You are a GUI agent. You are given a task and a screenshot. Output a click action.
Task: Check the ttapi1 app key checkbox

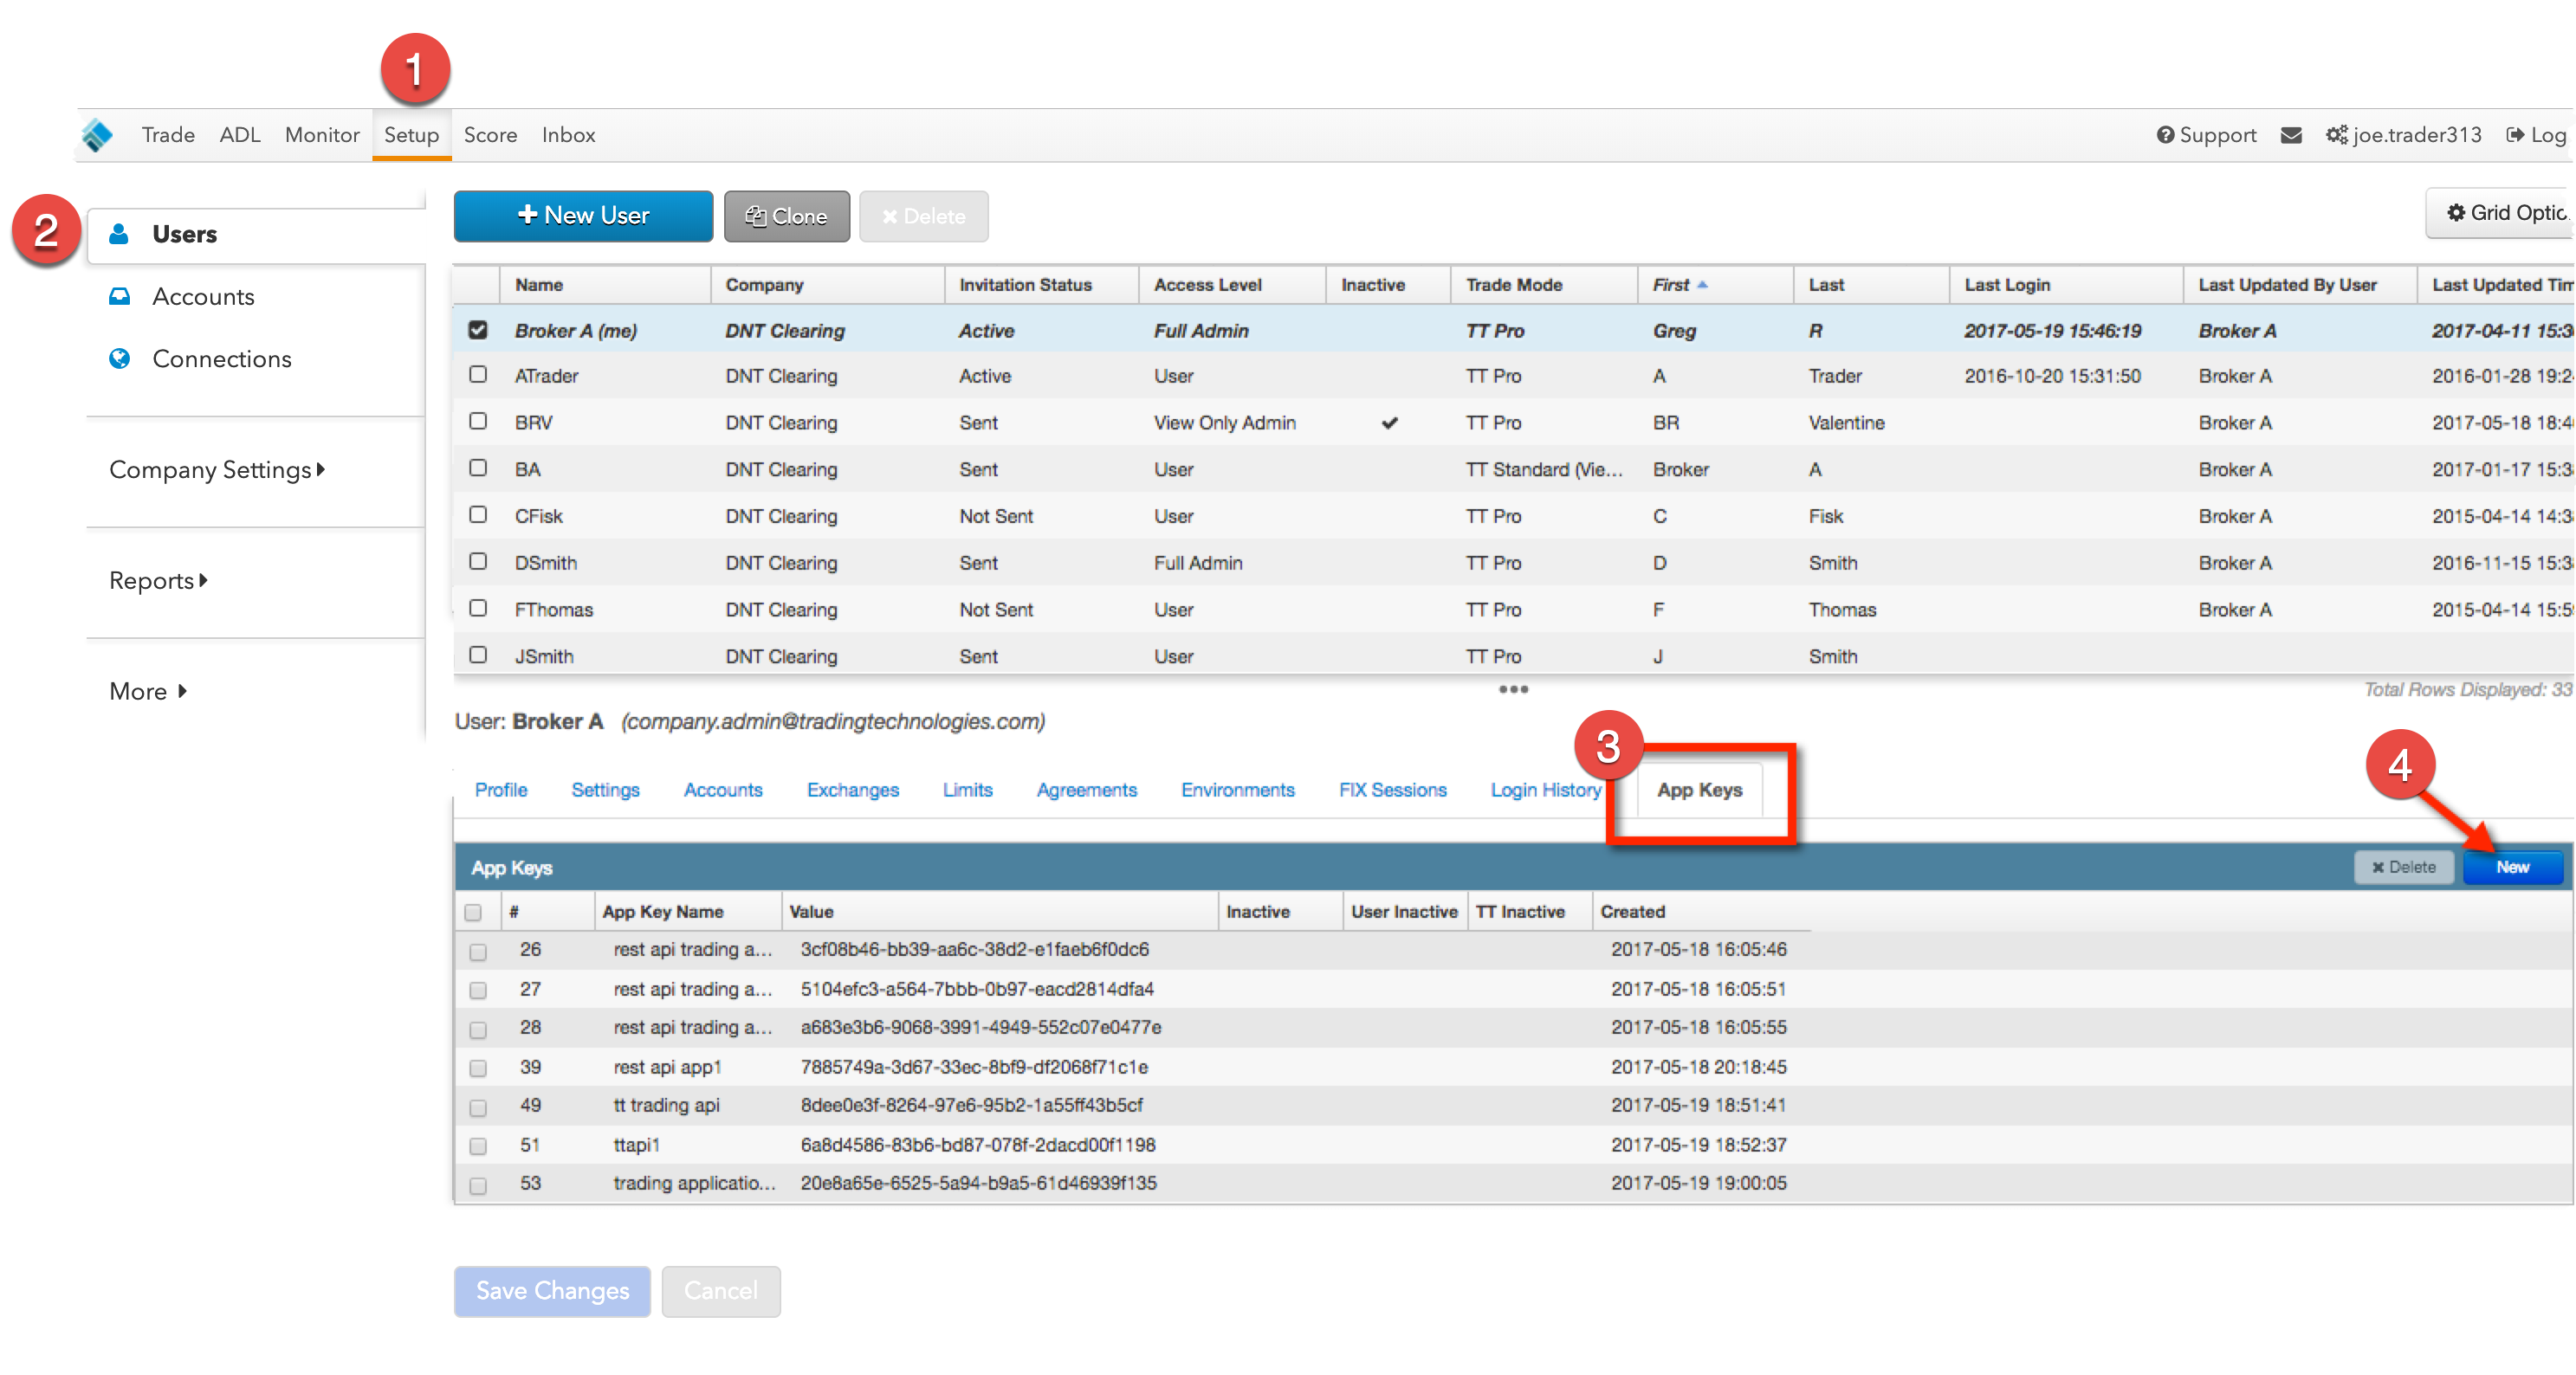tap(478, 1147)
